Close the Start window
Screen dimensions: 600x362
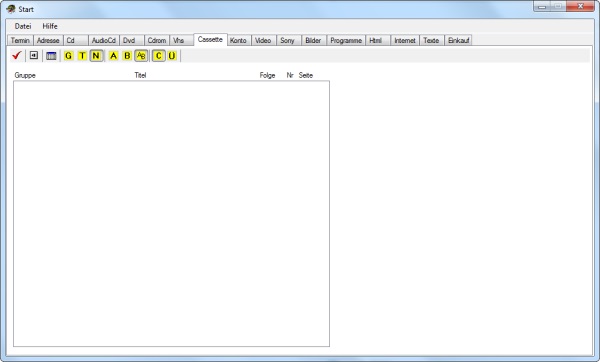point(580,7)
